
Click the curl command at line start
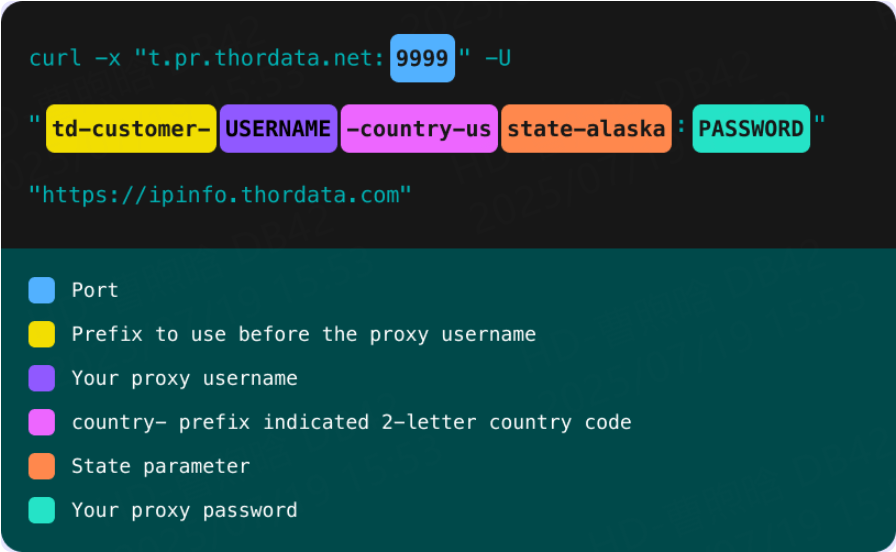[x=55, y=58]
